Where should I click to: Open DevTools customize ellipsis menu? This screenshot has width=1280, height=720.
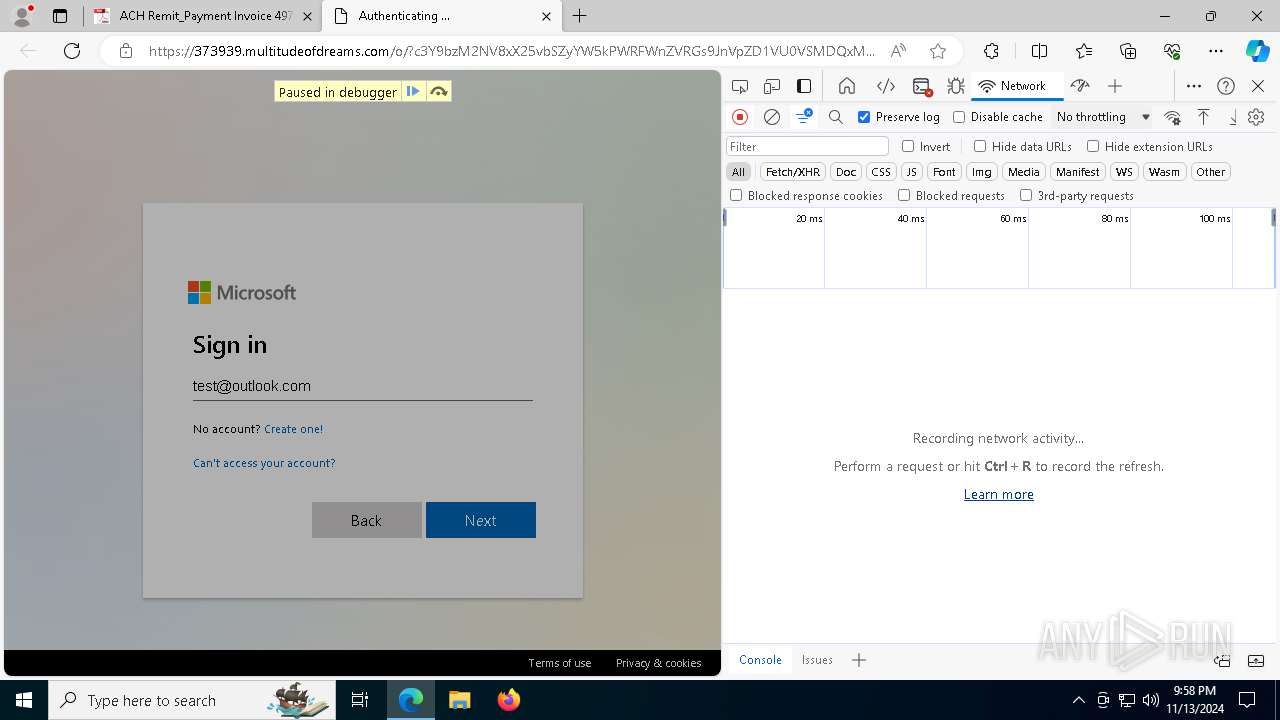coord(1194,86)
